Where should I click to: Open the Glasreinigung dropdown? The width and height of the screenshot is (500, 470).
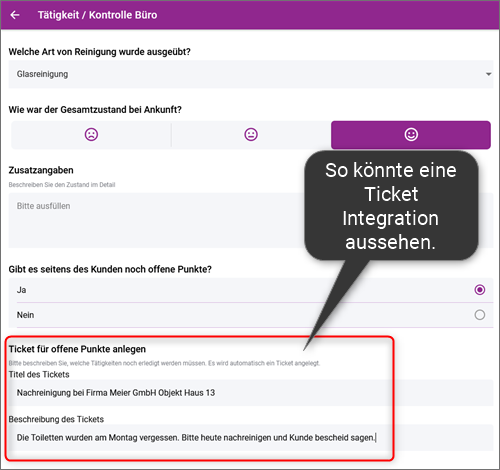251,74
